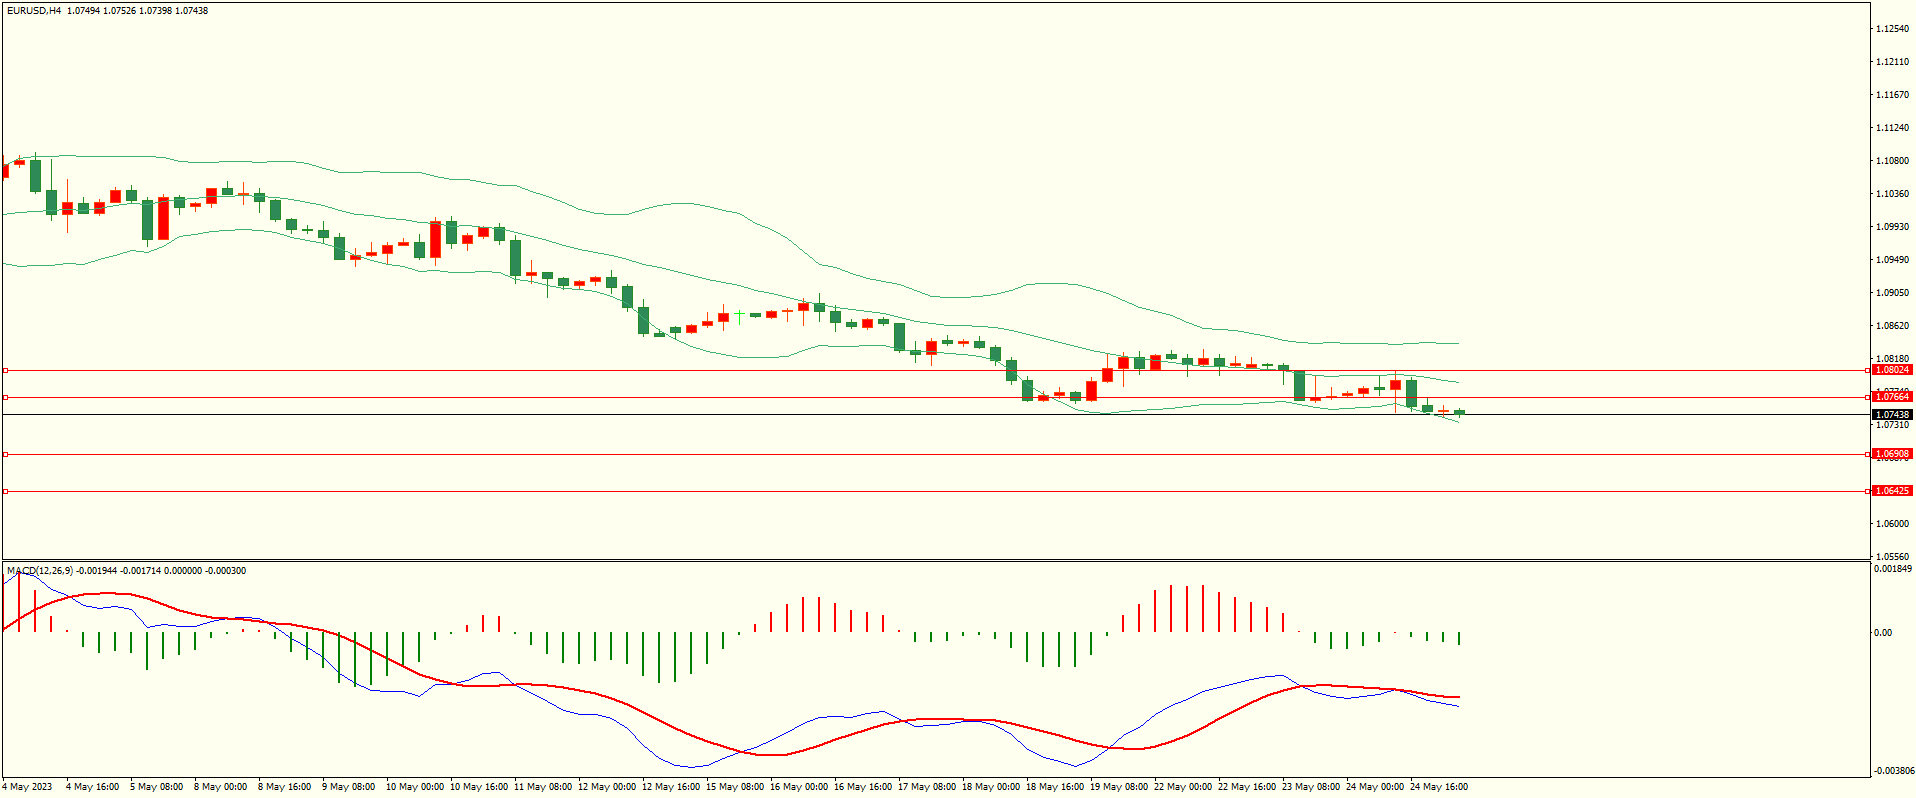Image resolution: width=1916 pixels, height=798 pixels.
Task: Click the MACD 0.00 scale value
Action: pos(1882,633)
